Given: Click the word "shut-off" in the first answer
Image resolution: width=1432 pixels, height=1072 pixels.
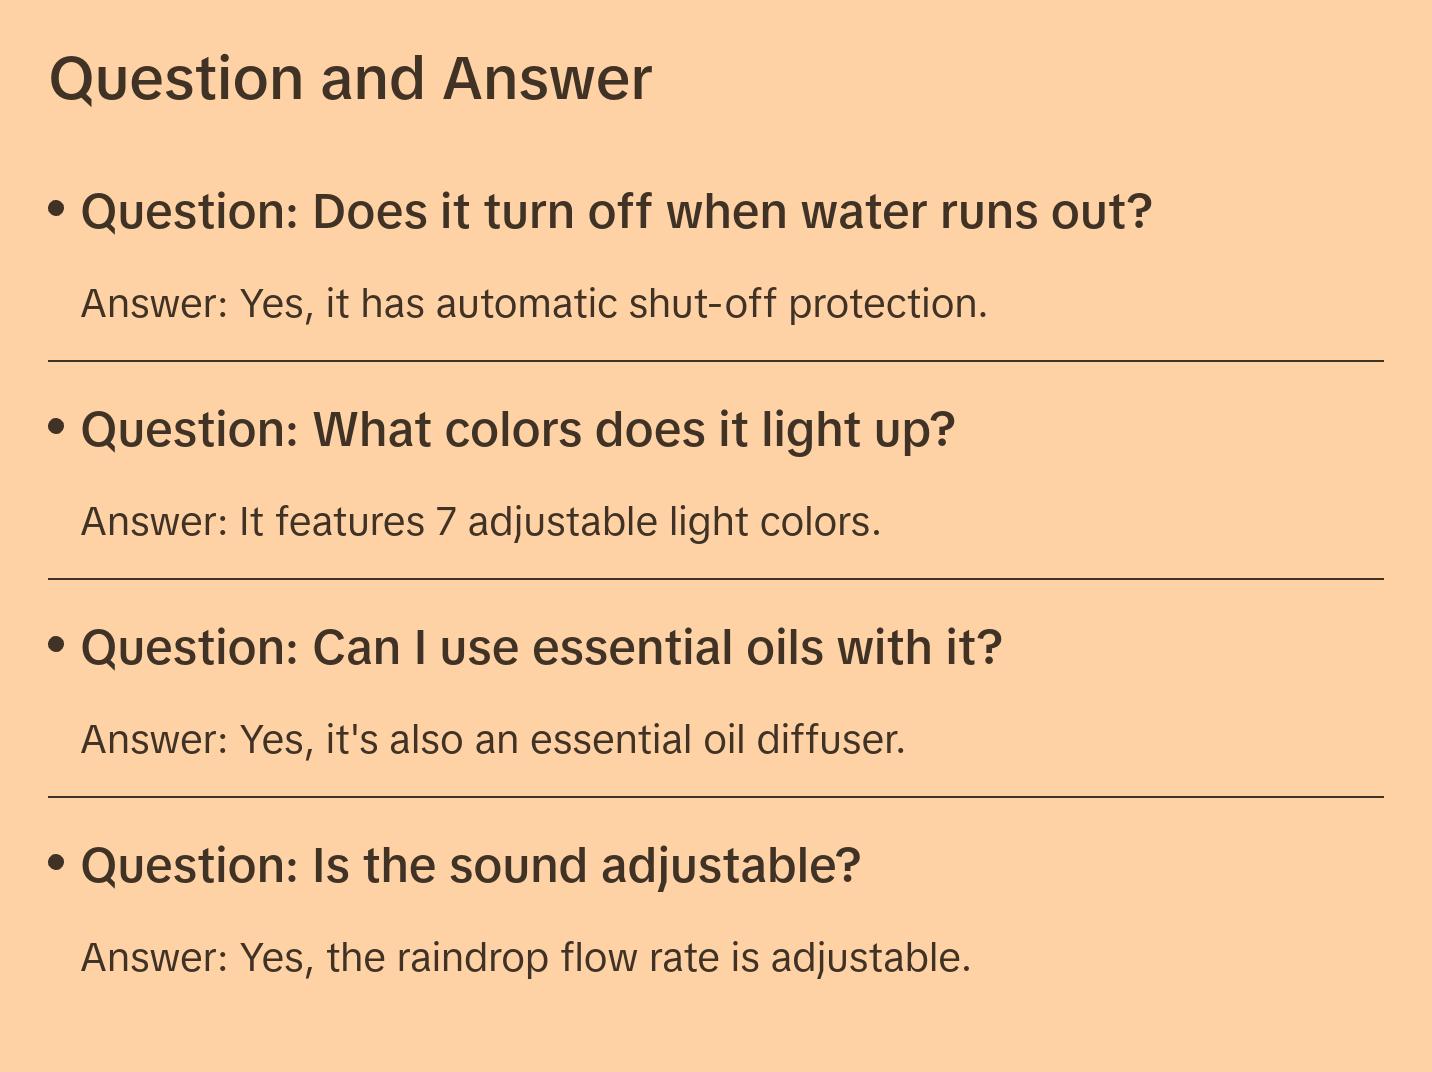Looking at the screenshot, I should tap(702, 304).
